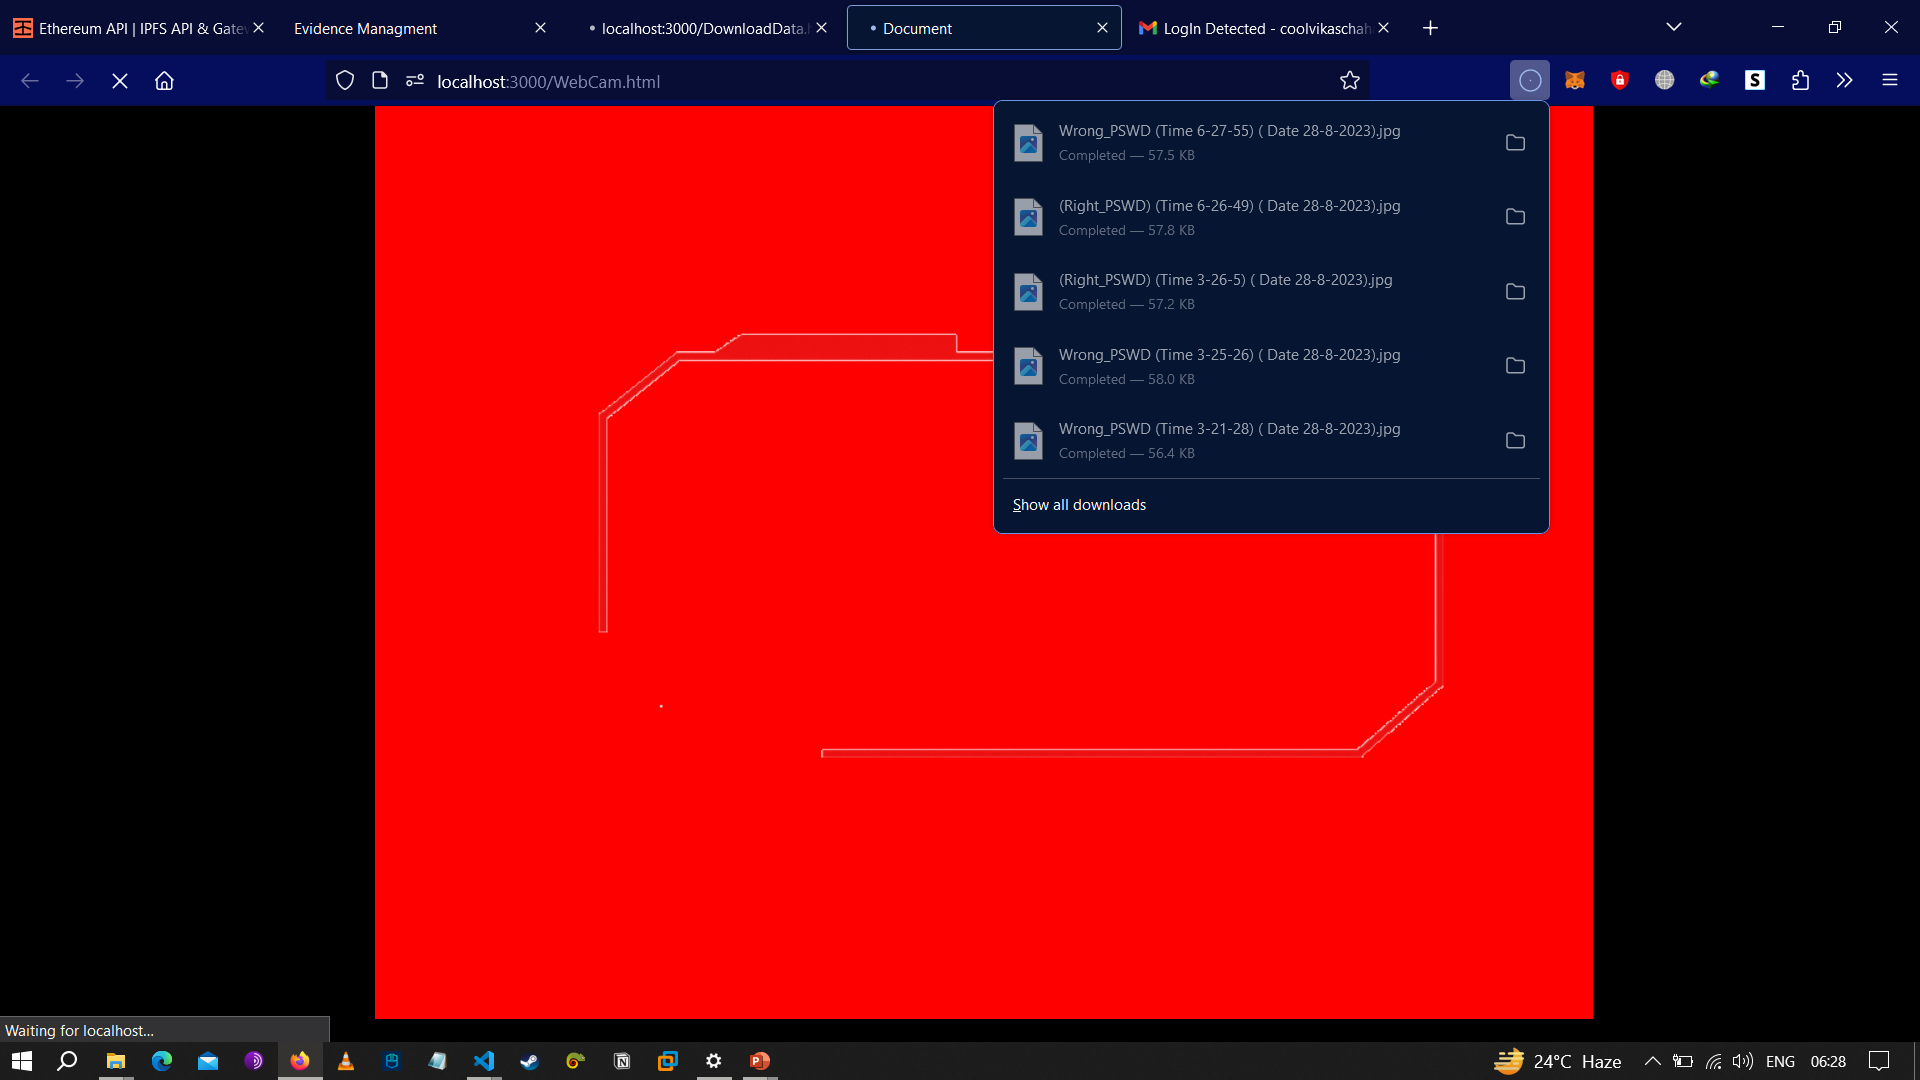Click Show all downloads link
The image size is (1920, 1080).
click(x=1079, y=505)
